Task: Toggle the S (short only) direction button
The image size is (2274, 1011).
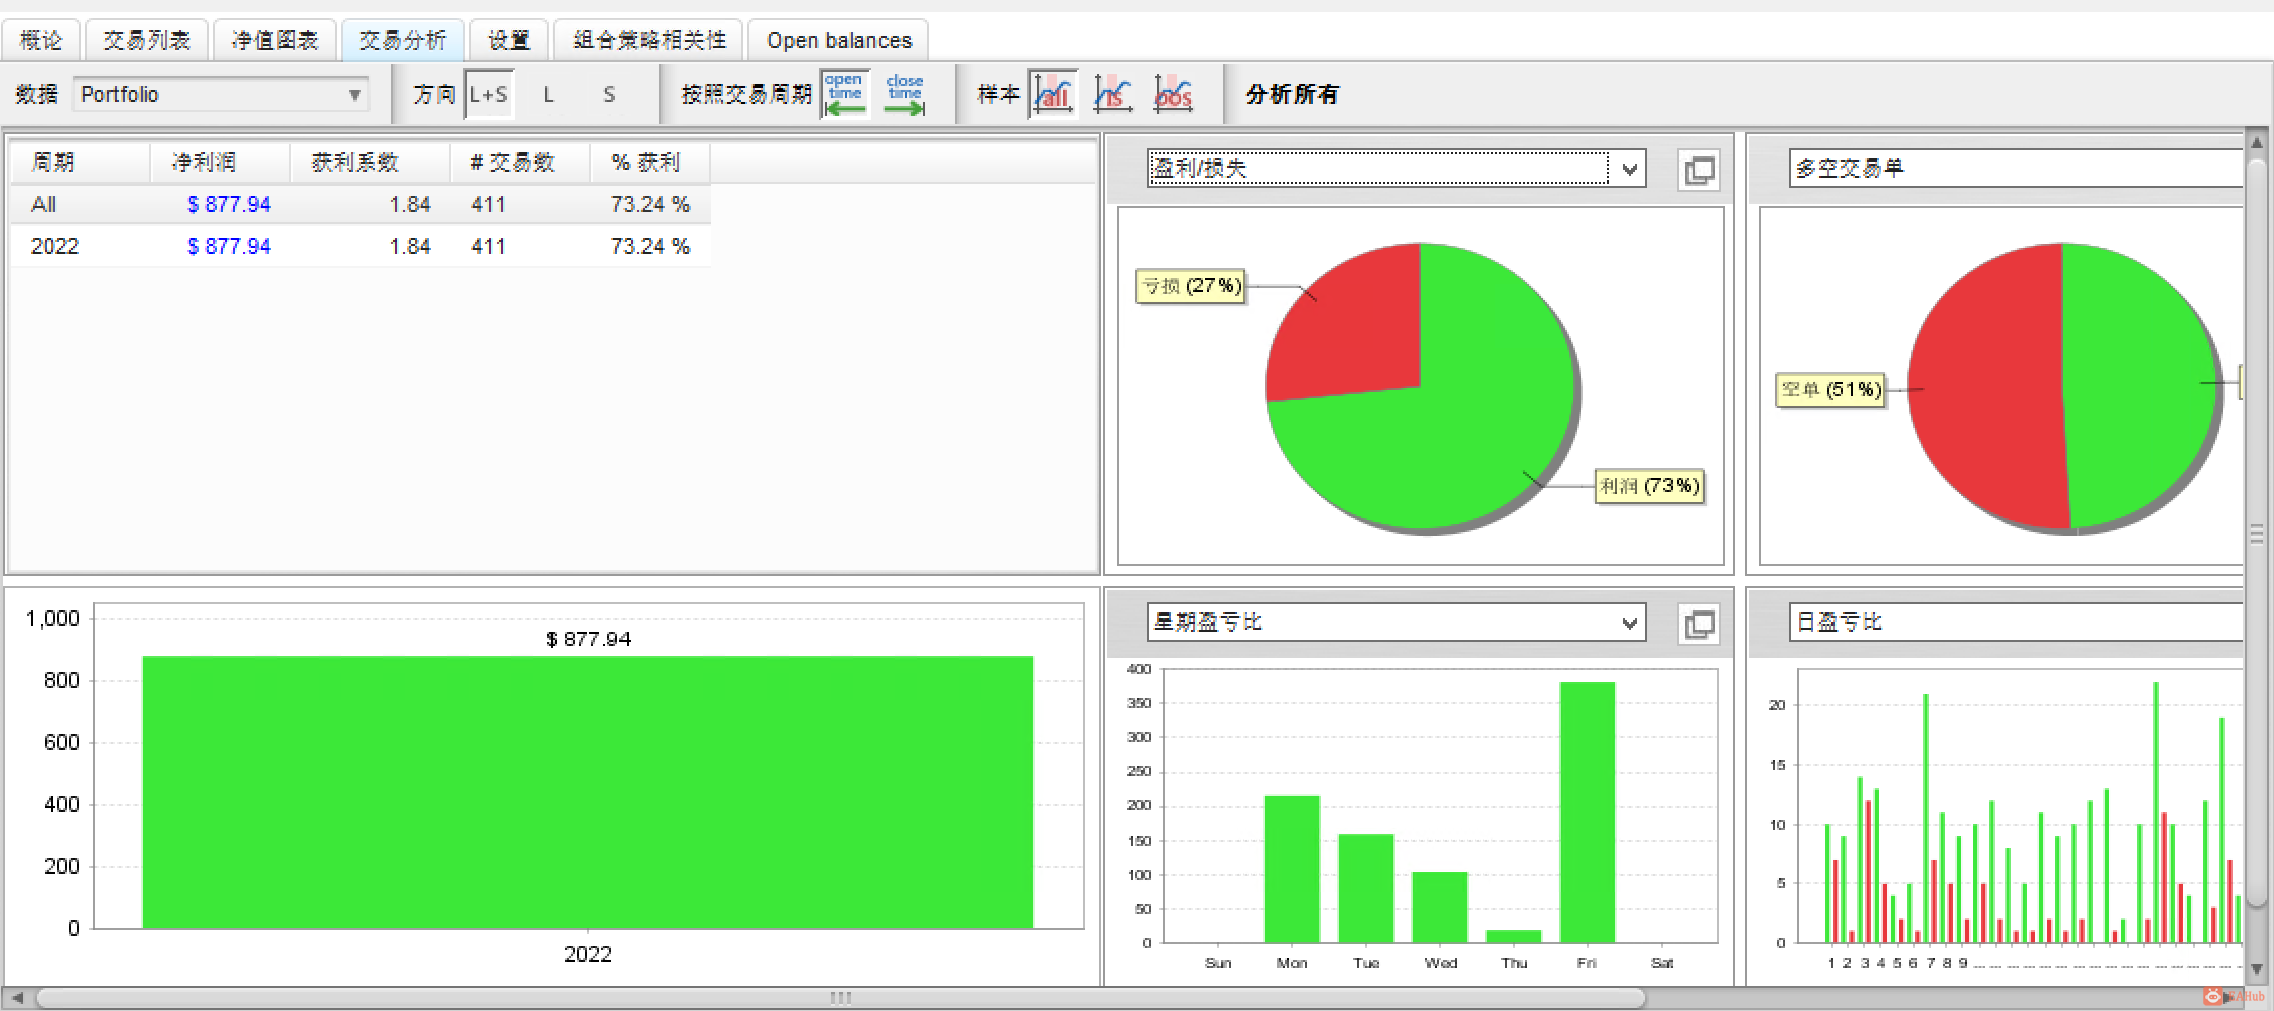Action: (x=609, y=94)
